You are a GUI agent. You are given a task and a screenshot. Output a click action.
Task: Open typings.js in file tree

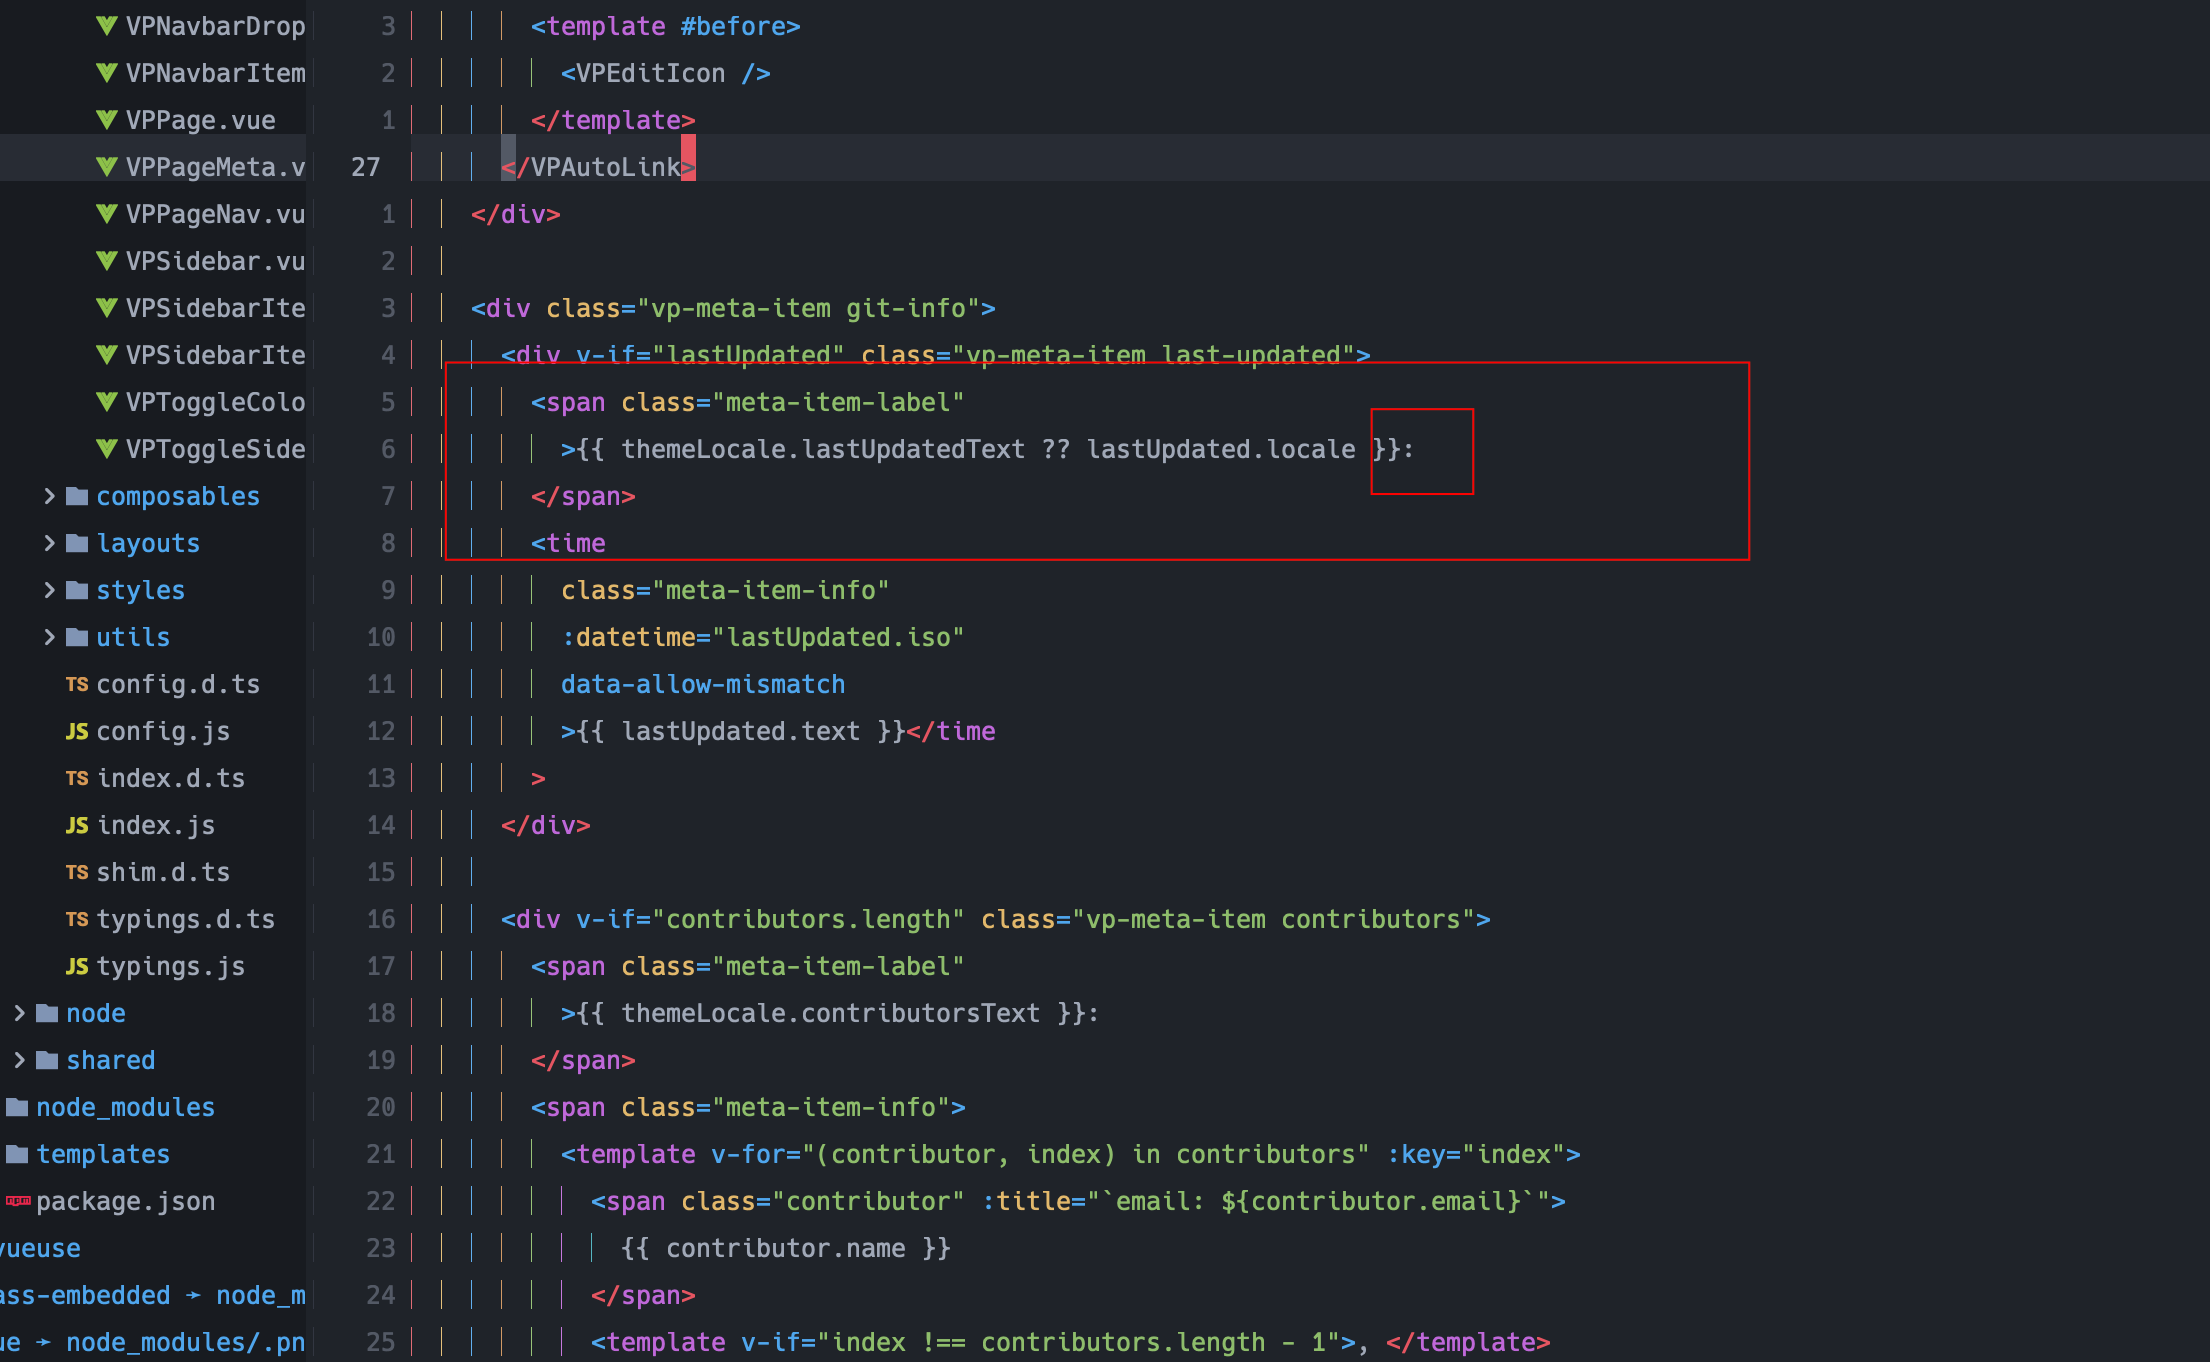tap(170, 966)
